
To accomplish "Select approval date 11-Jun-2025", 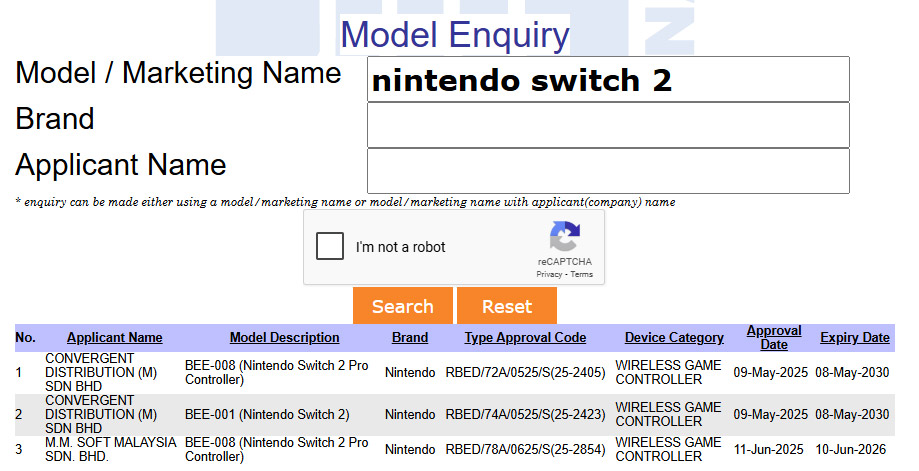I will click(768, 449).
